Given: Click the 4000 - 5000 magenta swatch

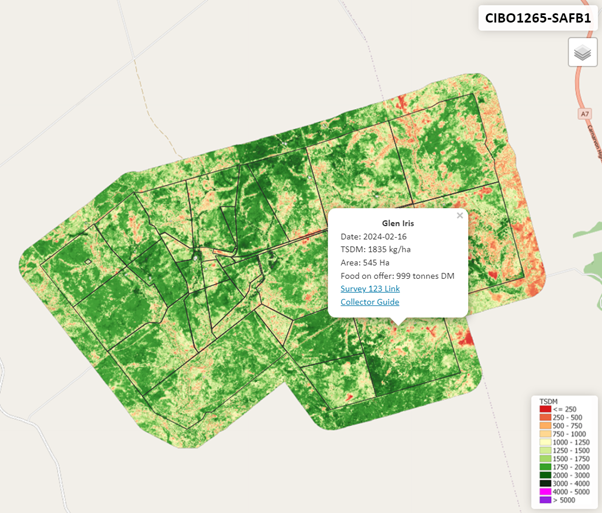Looking at the screenshot, I should [x=545, y=491].
